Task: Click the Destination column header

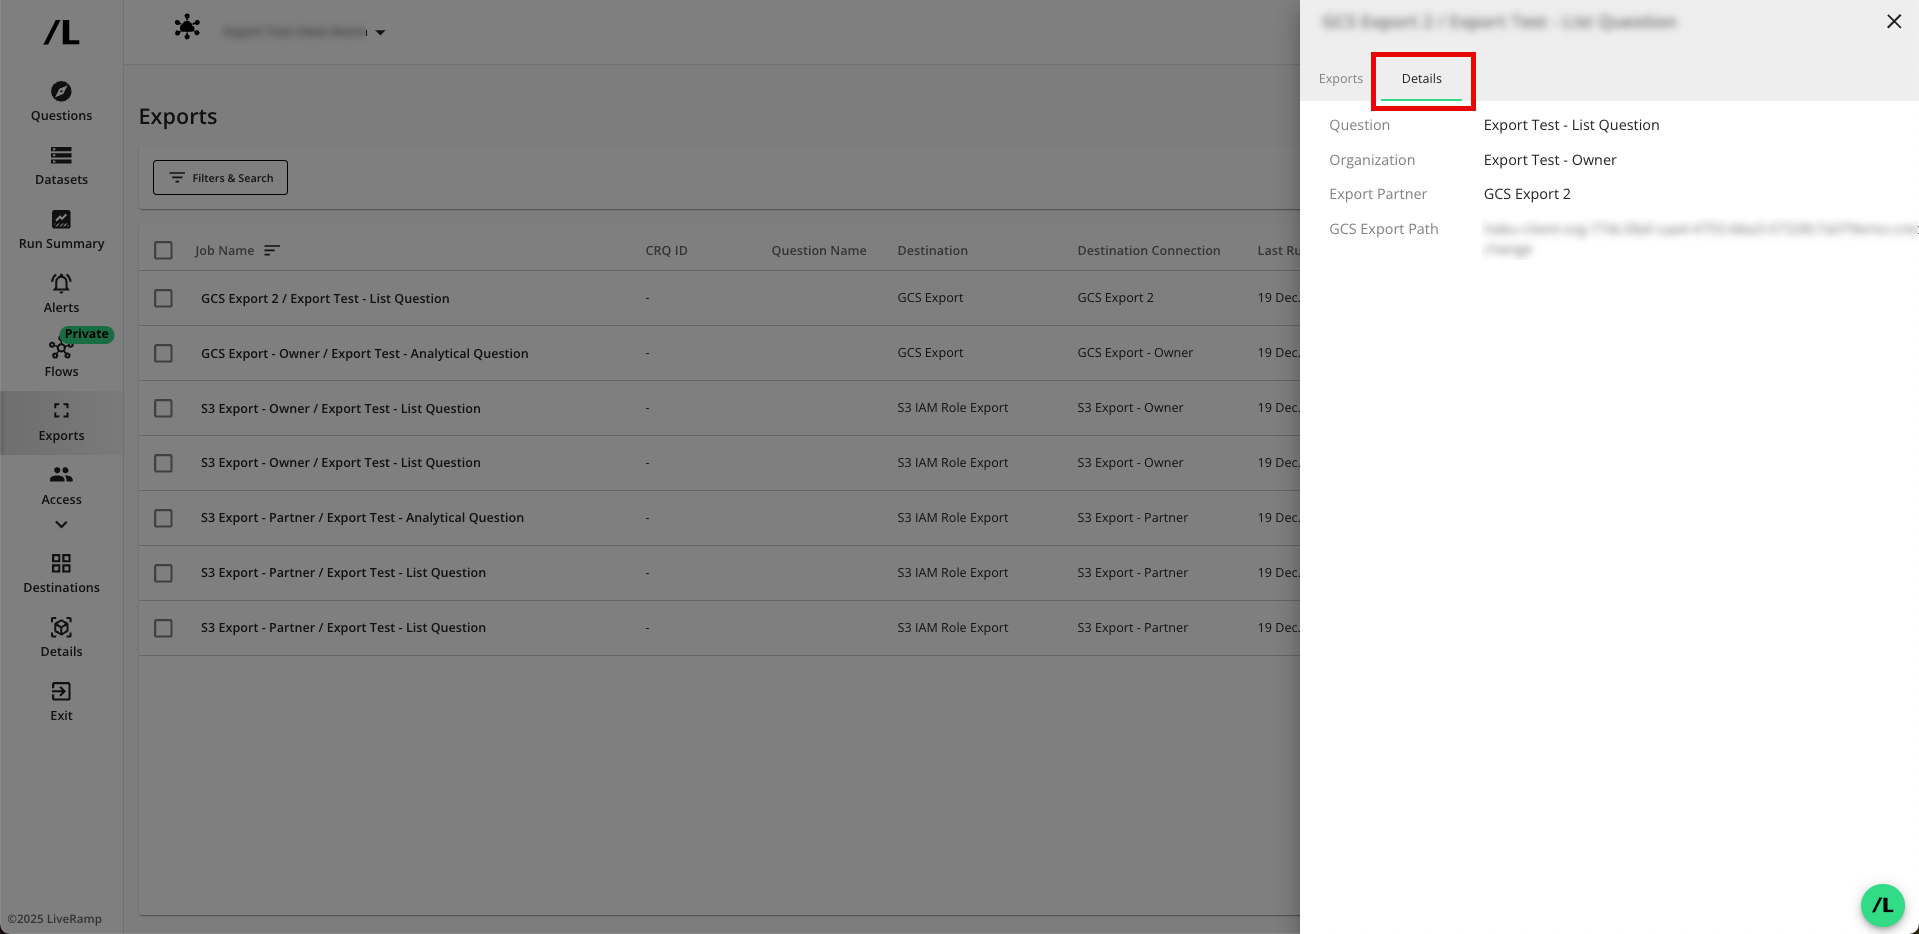Action: coord(932,250)
